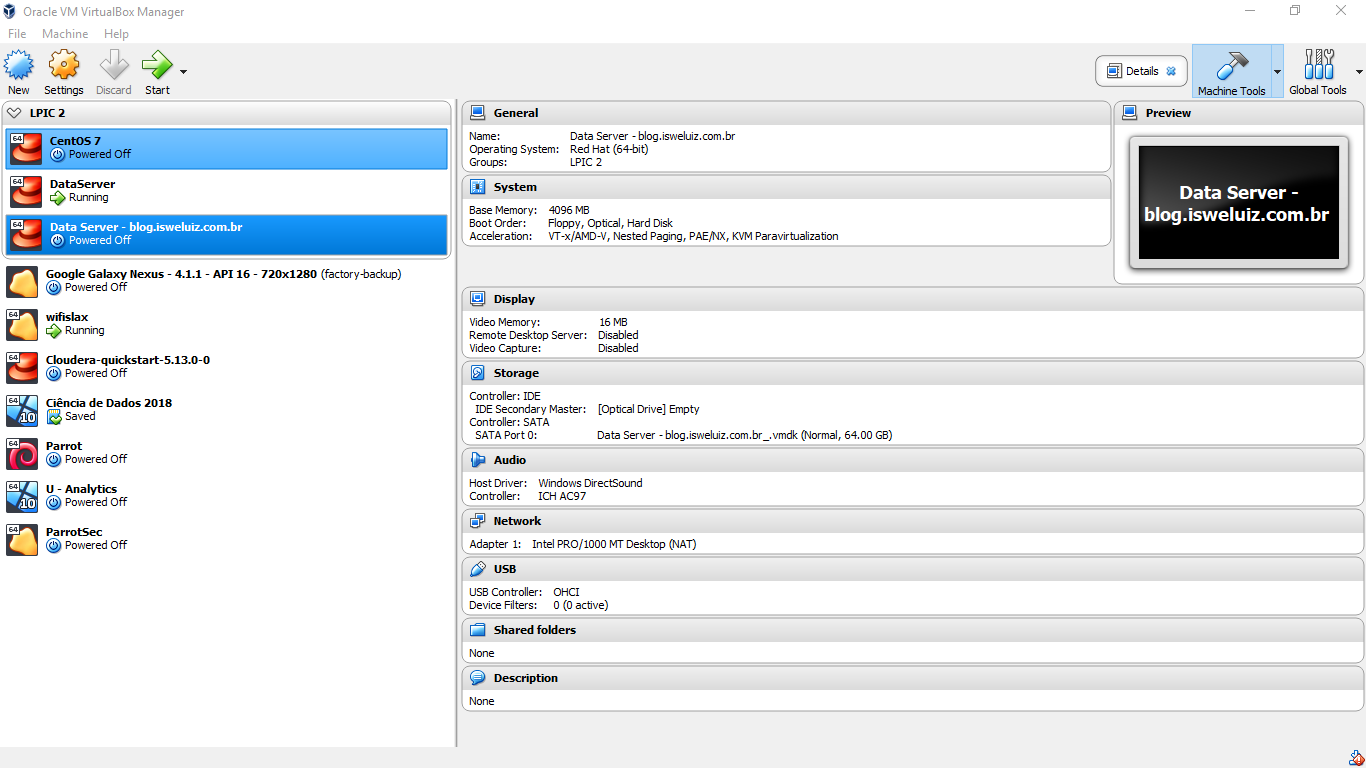Select the CentOS 7 virtual machine
This screenshot has height=768, width=1366.
coord(227,148)
